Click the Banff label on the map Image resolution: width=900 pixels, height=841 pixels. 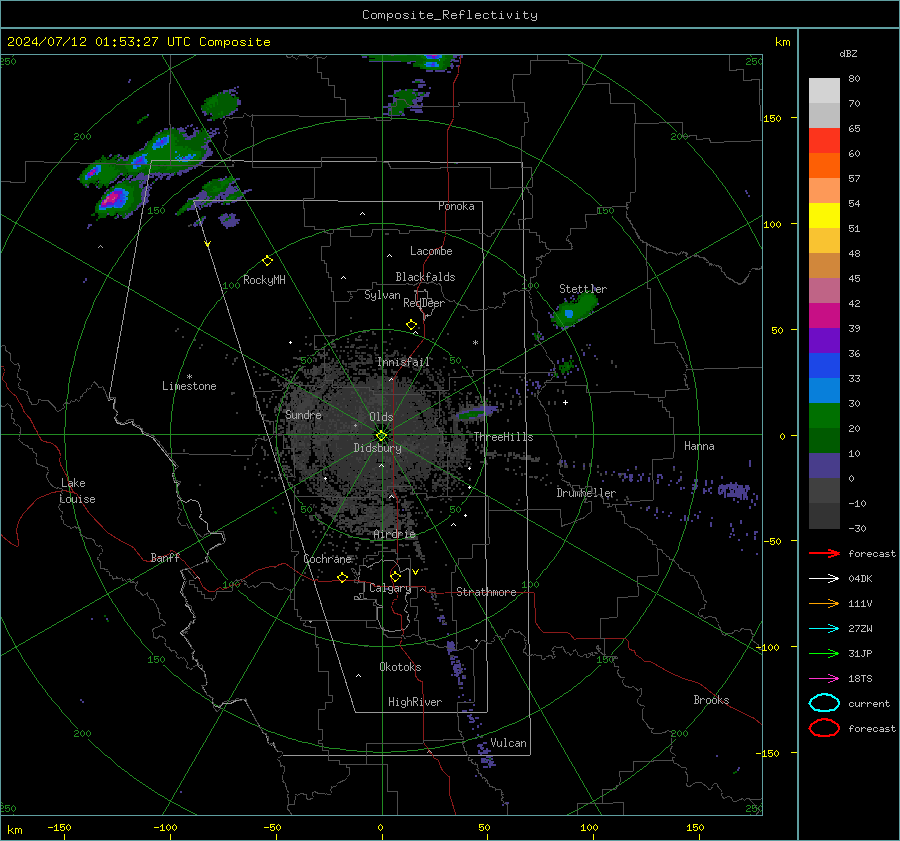(x=165, y=558)
